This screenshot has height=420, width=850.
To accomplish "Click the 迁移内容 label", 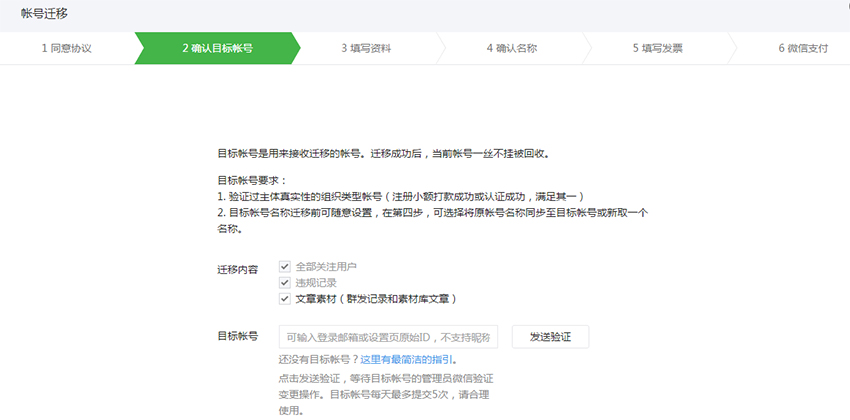I will 237,270.
